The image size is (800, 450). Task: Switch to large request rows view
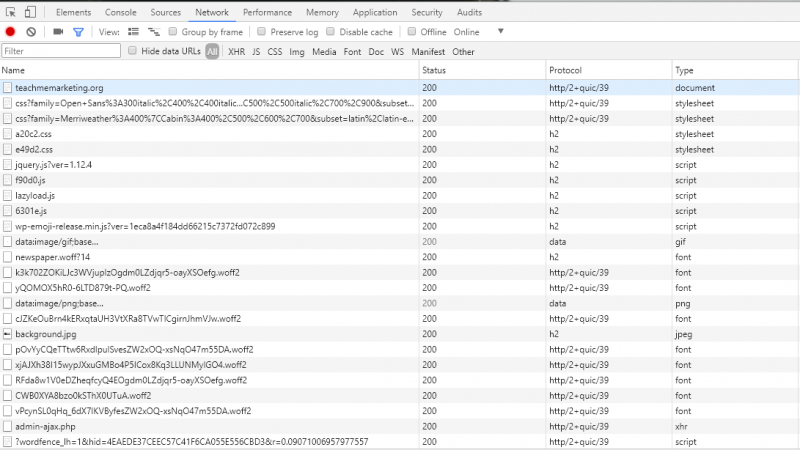click(x=133, y=32)
